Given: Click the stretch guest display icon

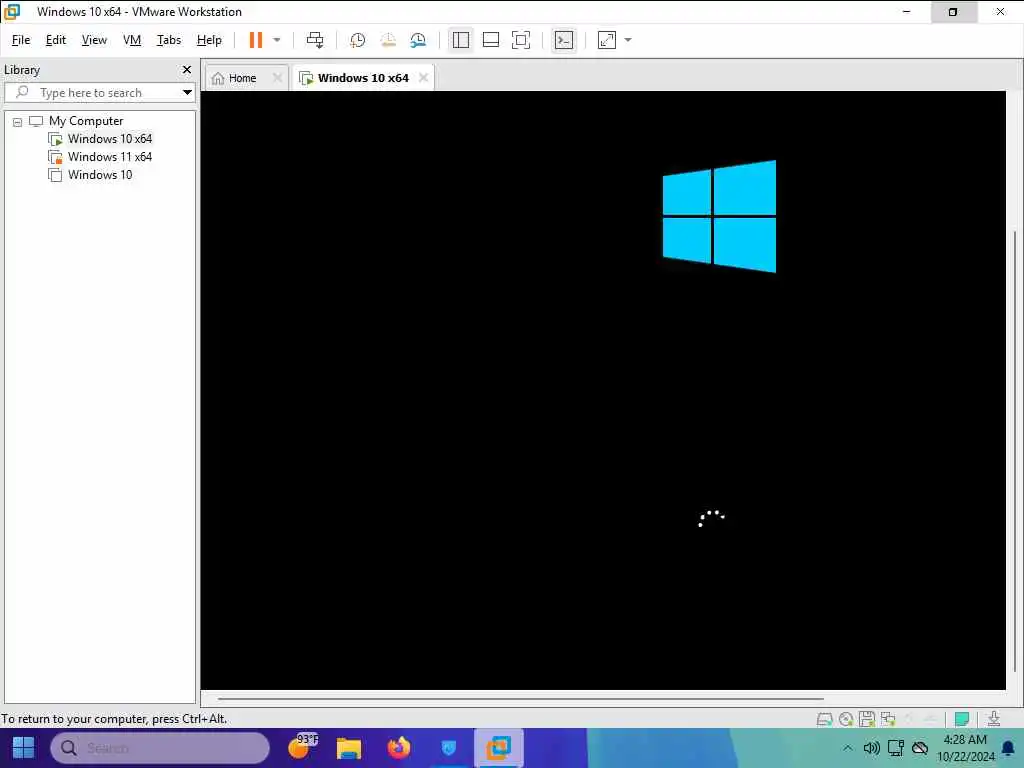Looking at the screenshot, I should click(x=607, y=40).
